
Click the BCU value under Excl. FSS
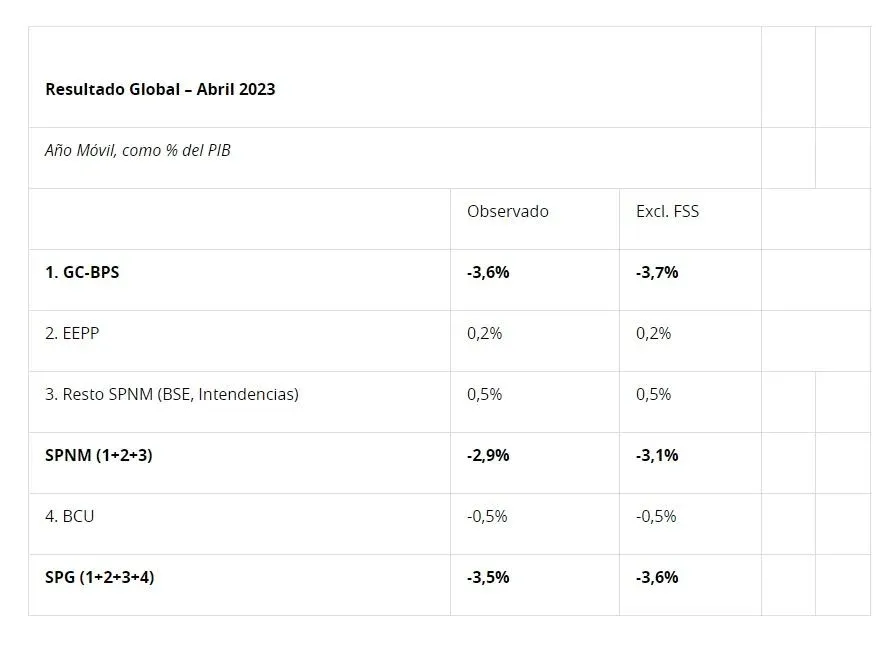(656, 516)
